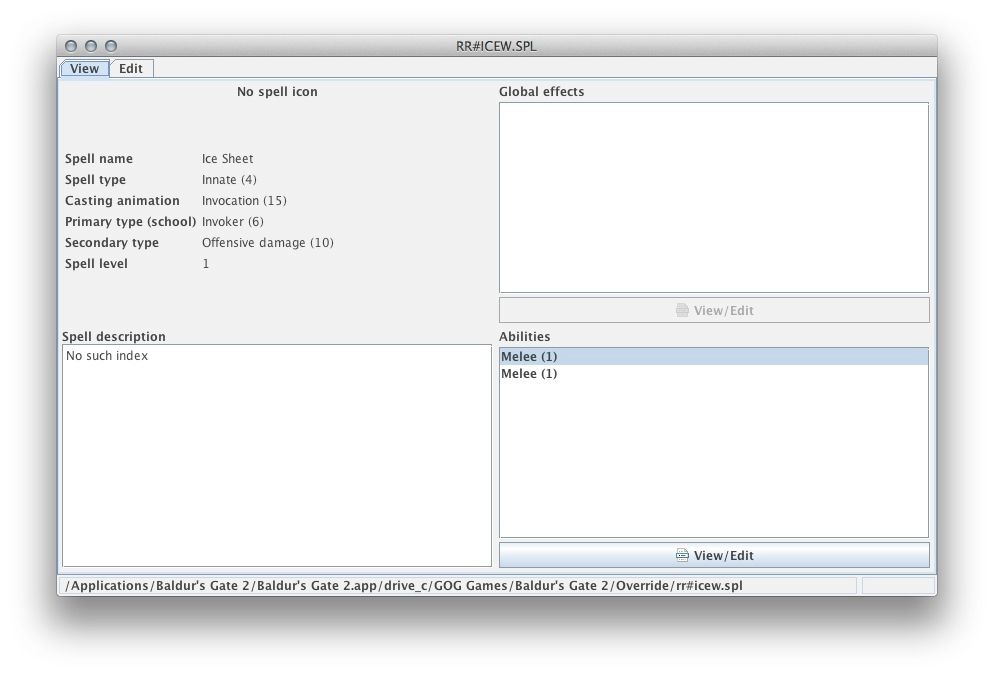Zoom the window using the third title button
This screenshot has width=994, height=675.
(x=111, y=46)
